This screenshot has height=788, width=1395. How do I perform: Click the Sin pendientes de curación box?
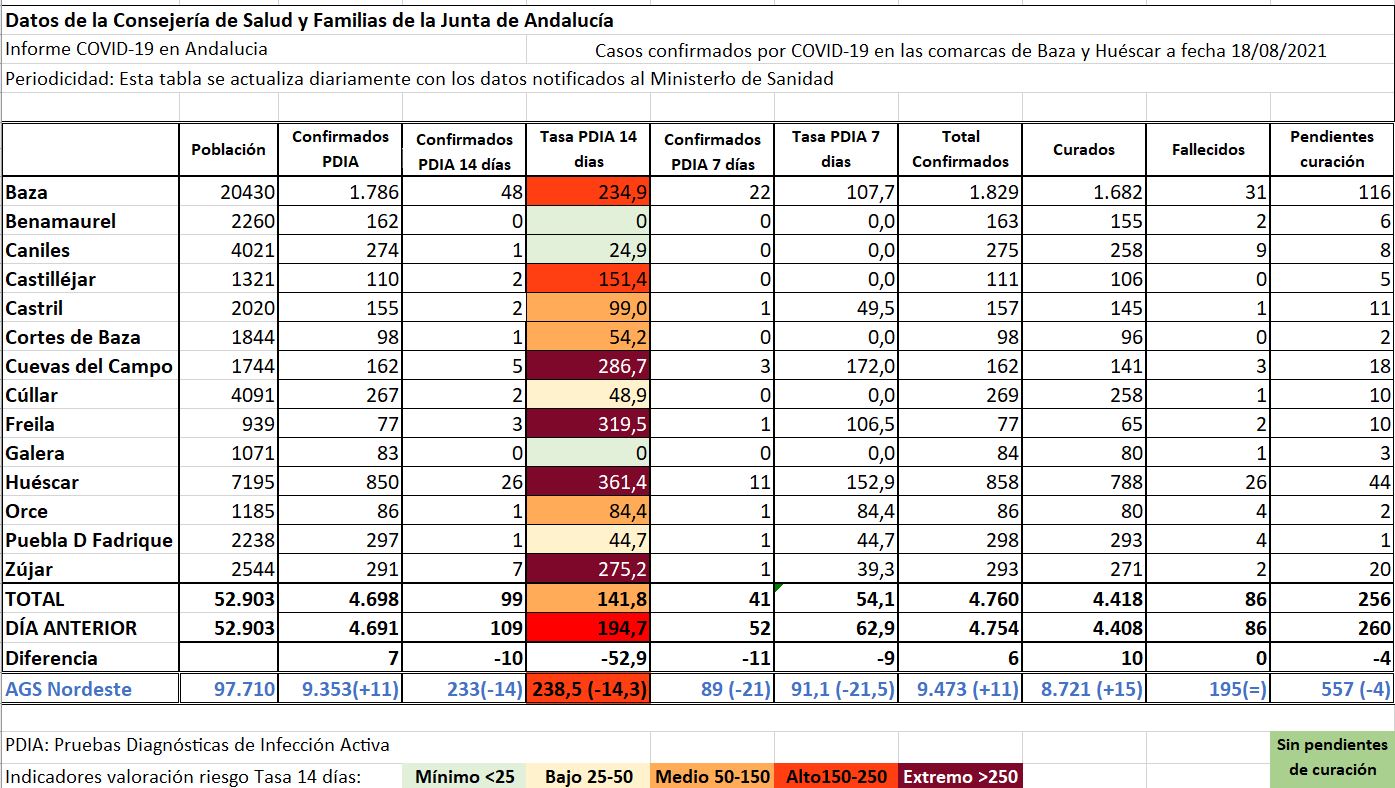tap(1332, 758)
